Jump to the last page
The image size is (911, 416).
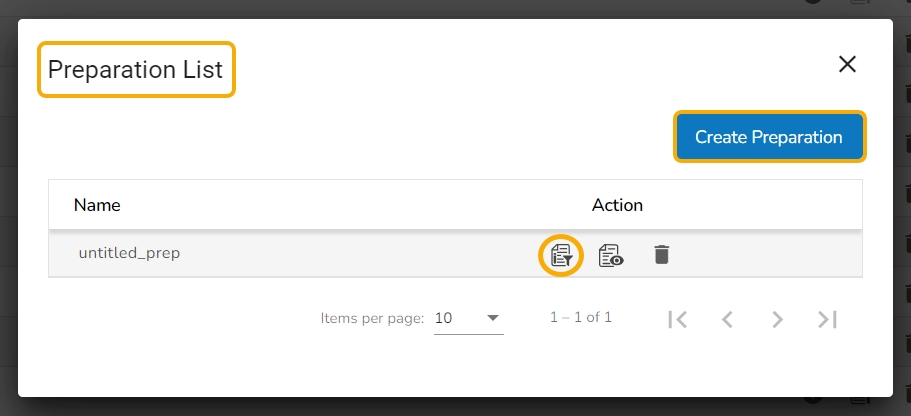(x=827, y=319)
